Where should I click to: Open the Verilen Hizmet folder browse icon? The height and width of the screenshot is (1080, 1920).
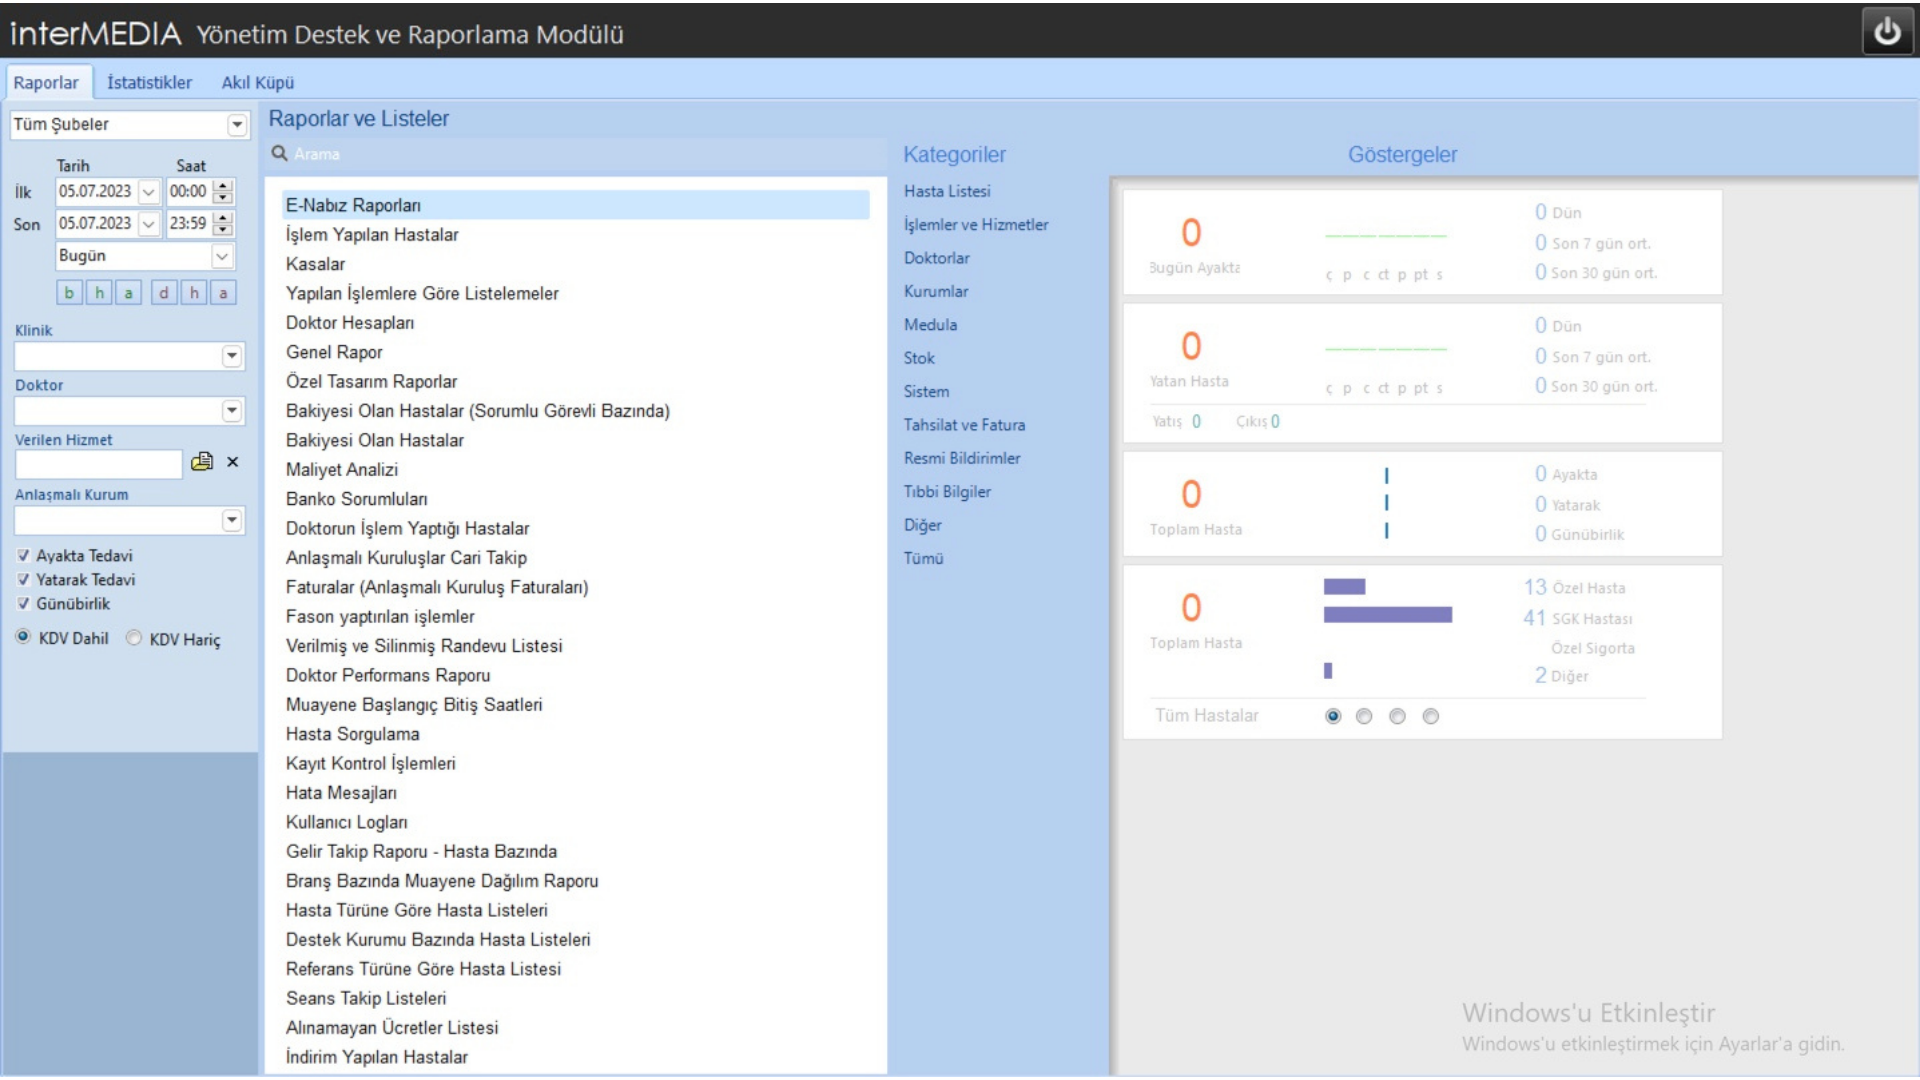[x=202, y=462]
